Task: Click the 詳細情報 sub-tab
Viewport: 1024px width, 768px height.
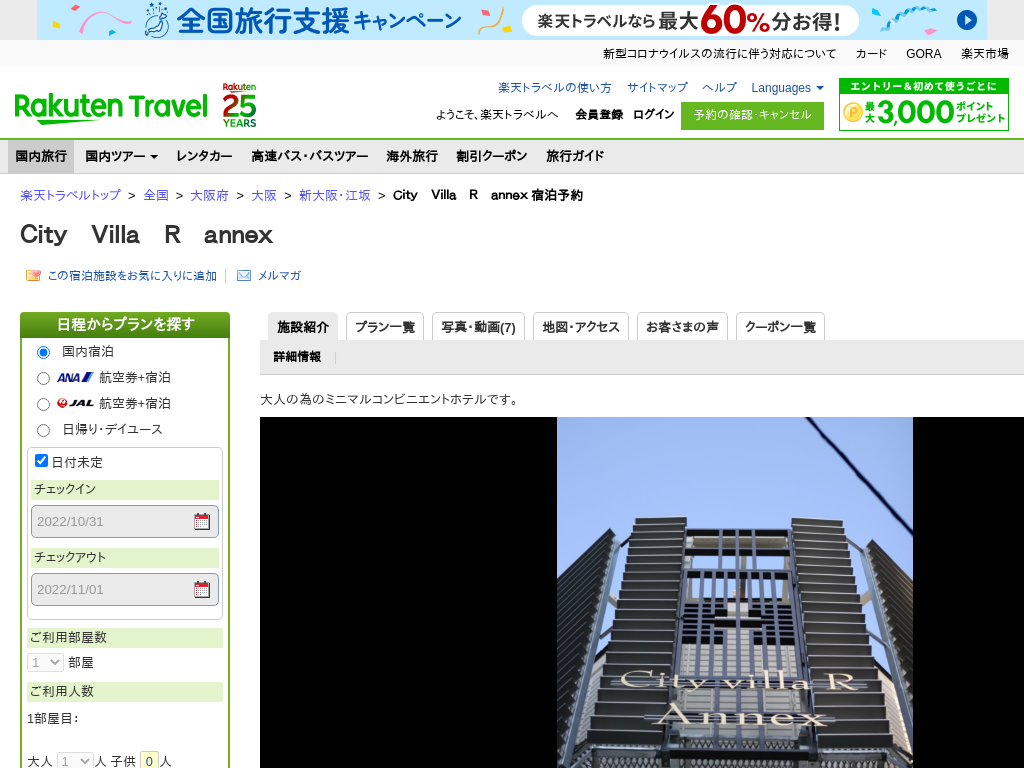Action: point(297,357)
